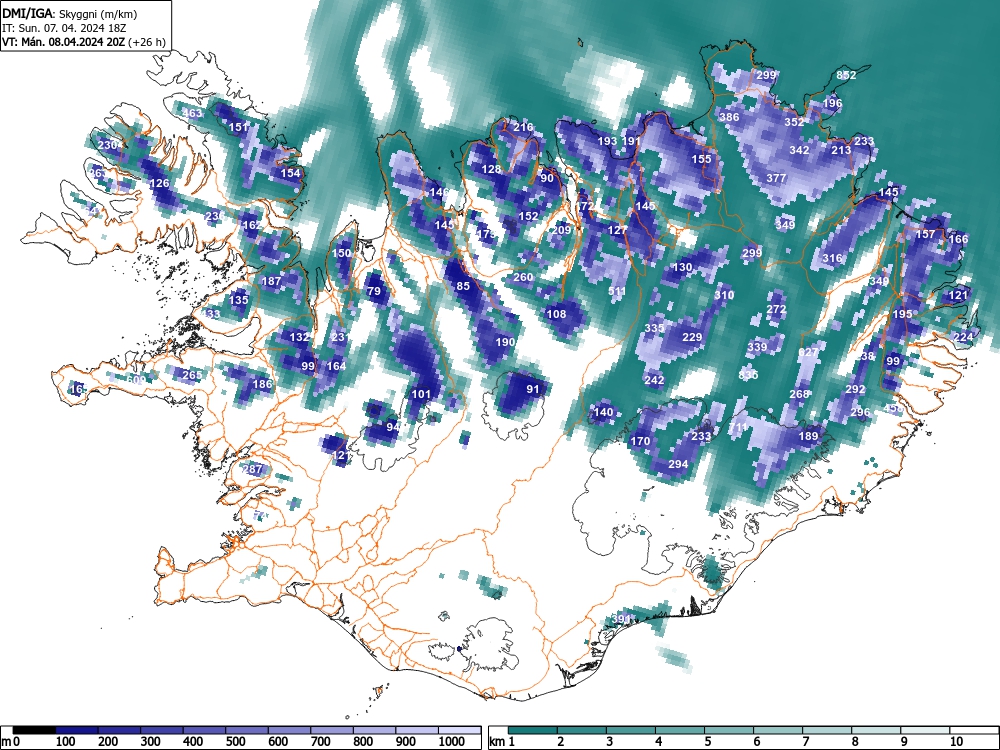
Task: Select the '352' visibility value
Action: click(794, 122)
